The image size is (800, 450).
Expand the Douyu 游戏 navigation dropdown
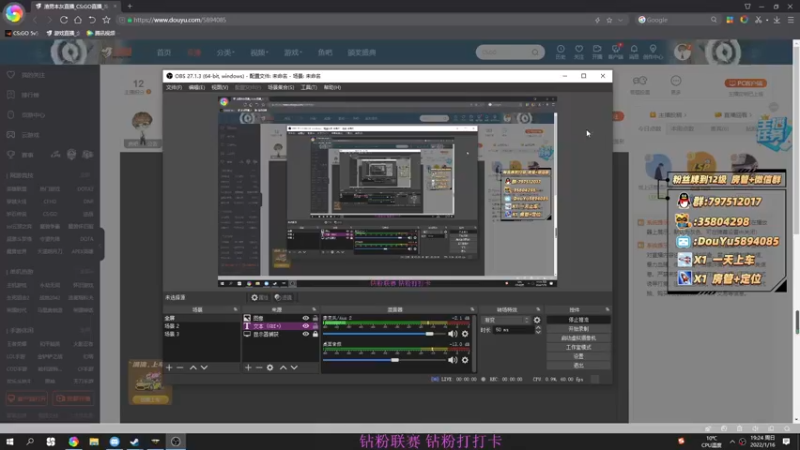(293, 52)
